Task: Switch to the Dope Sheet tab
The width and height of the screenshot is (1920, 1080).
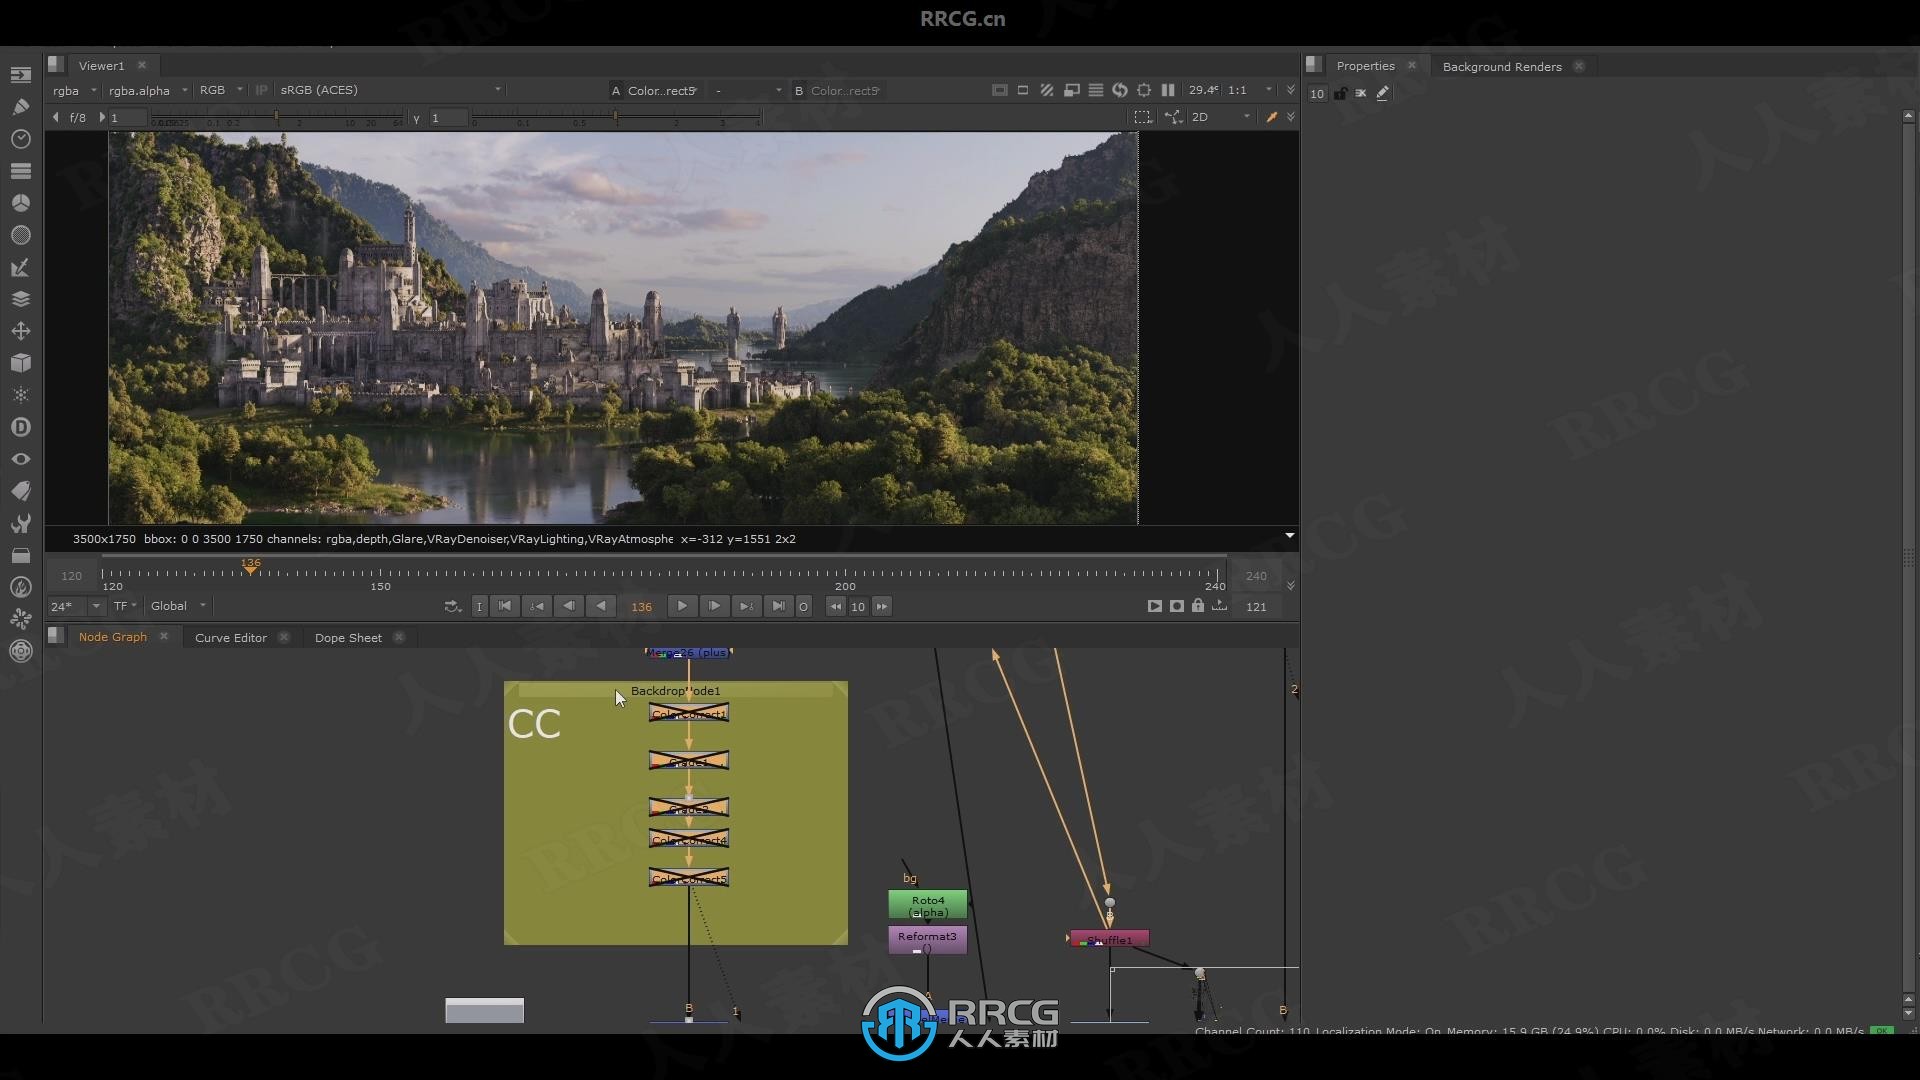Action: click(x=348, y=637)
